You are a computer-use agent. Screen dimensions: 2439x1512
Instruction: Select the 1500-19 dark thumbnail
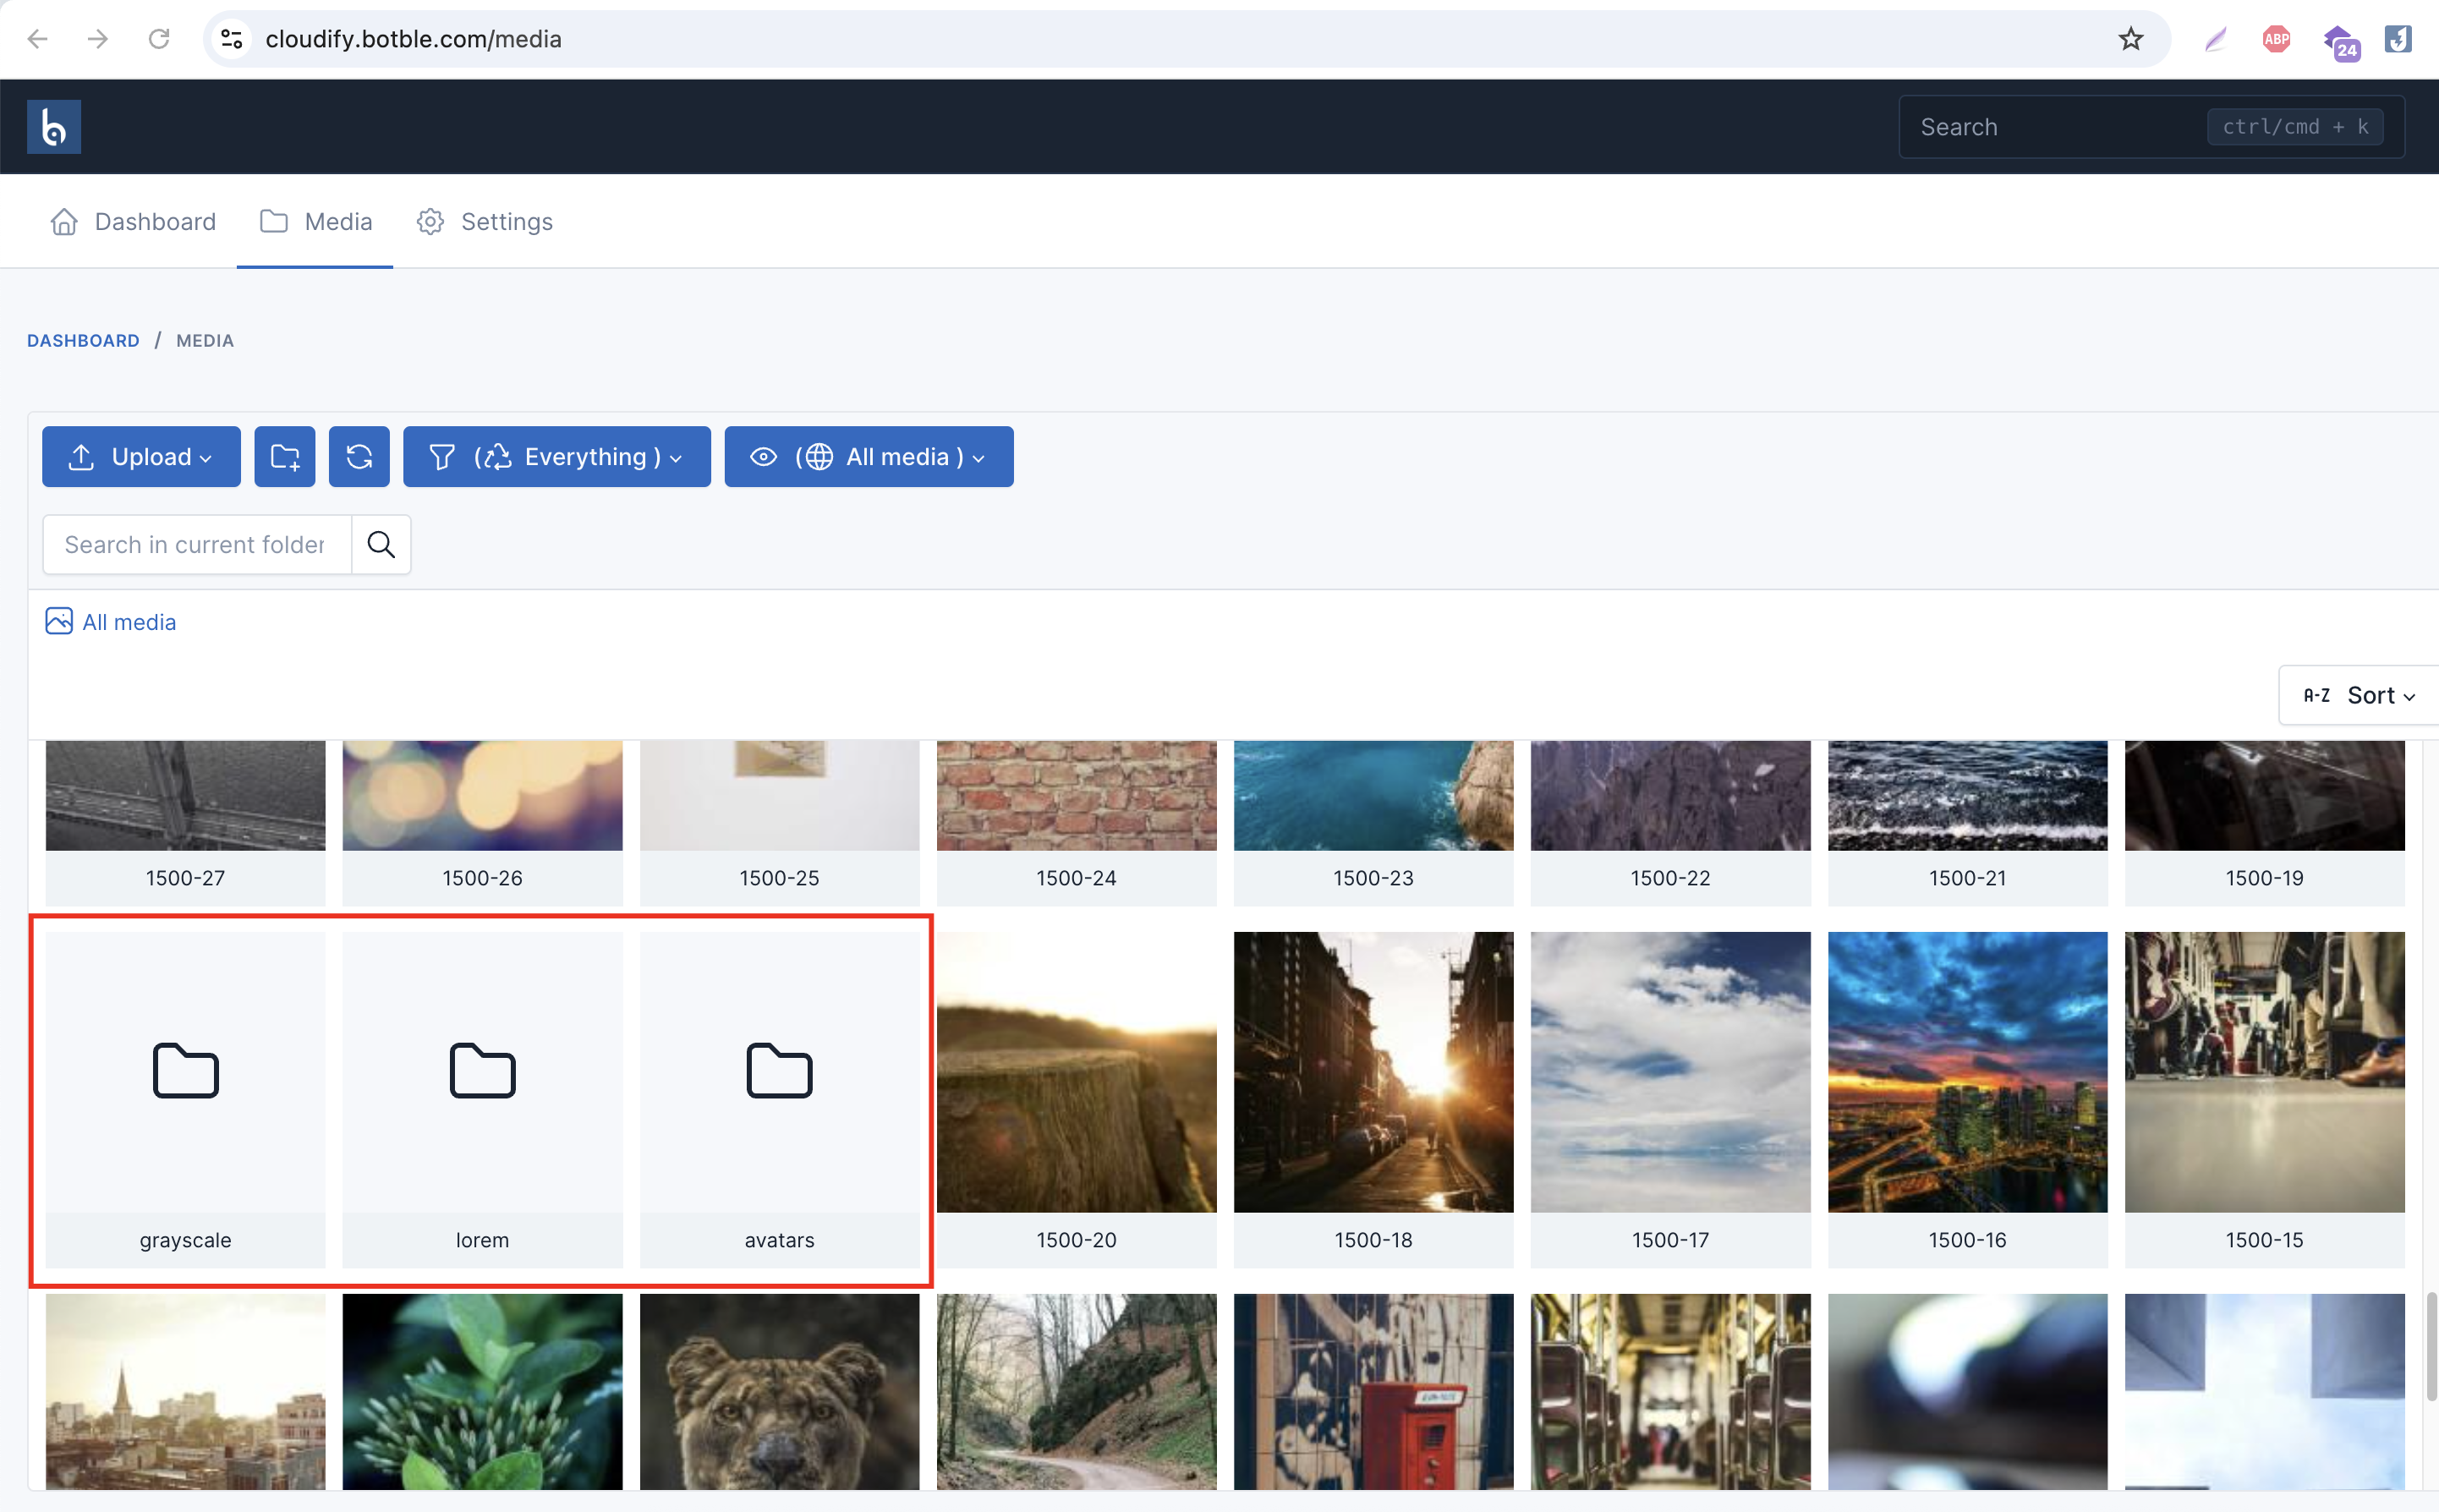click(x=2265, y=796)
